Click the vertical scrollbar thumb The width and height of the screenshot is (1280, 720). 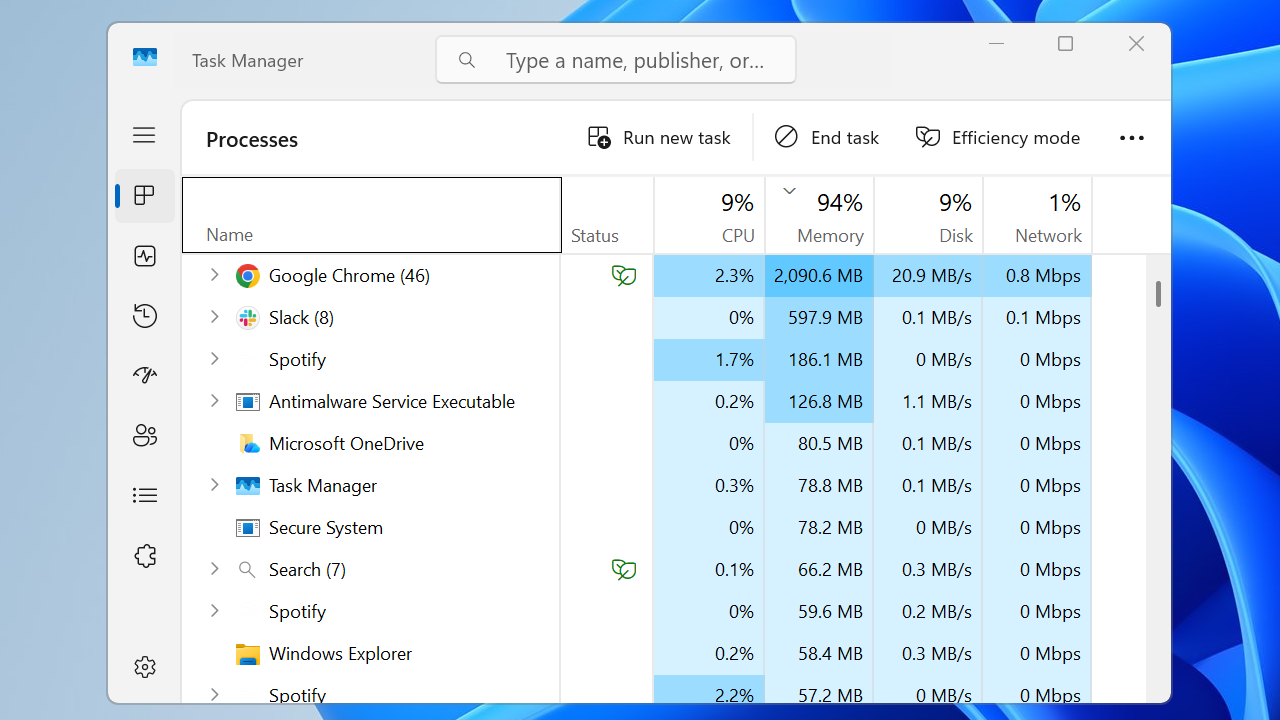click(x=1158, y=294)
